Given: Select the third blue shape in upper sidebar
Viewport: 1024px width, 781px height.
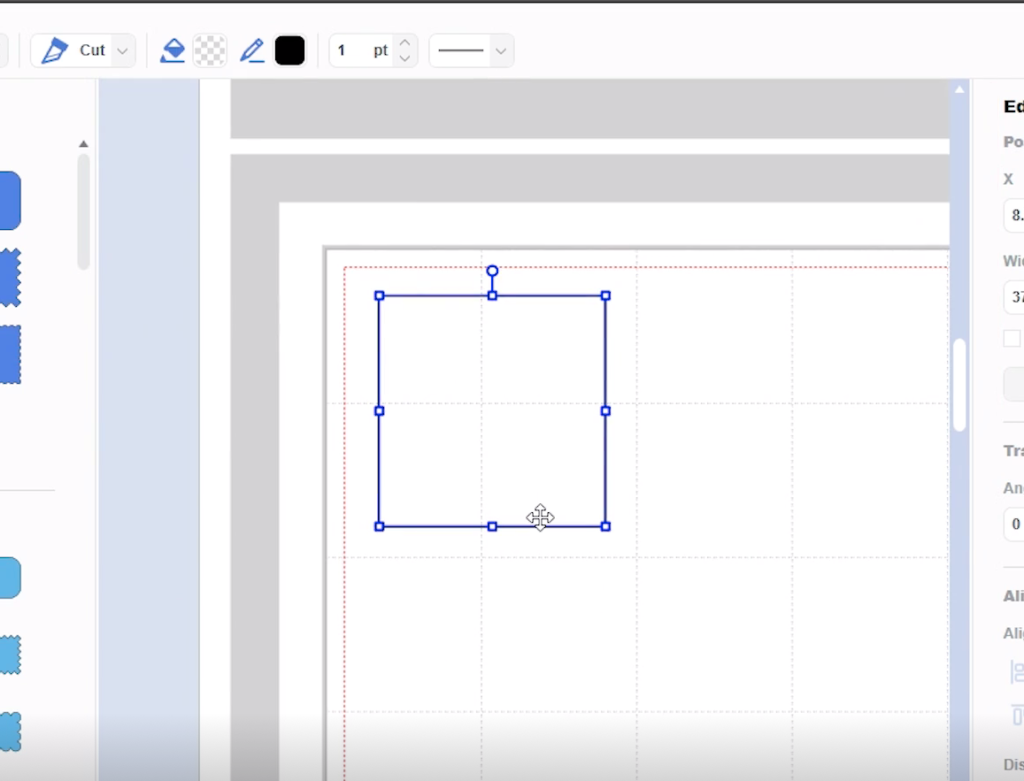Looking at the screenshot, I should pos(8,354).
